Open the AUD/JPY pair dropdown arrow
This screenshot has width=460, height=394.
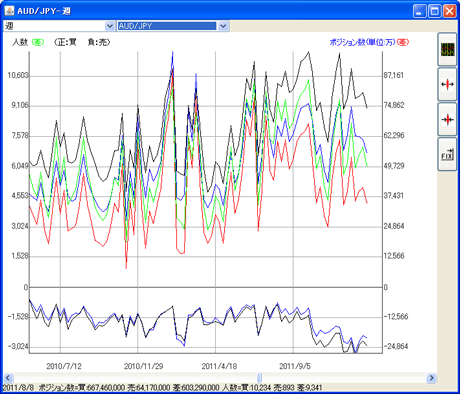223,26
